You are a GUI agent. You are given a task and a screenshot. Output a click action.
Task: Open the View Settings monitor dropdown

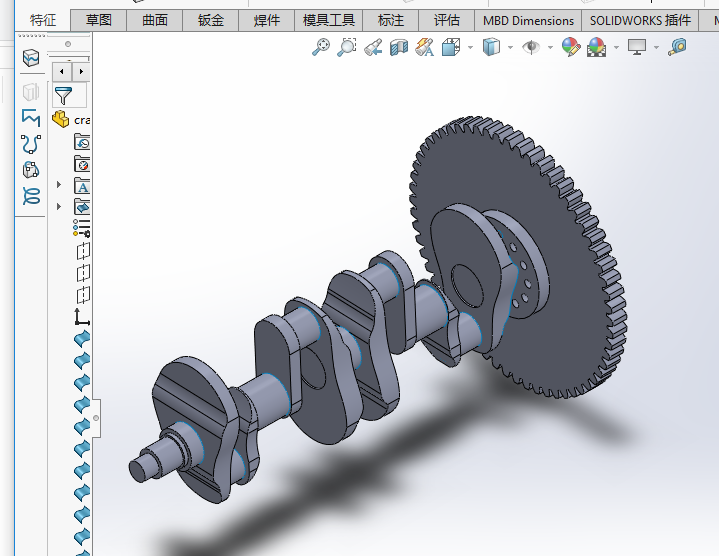point(658,47)
